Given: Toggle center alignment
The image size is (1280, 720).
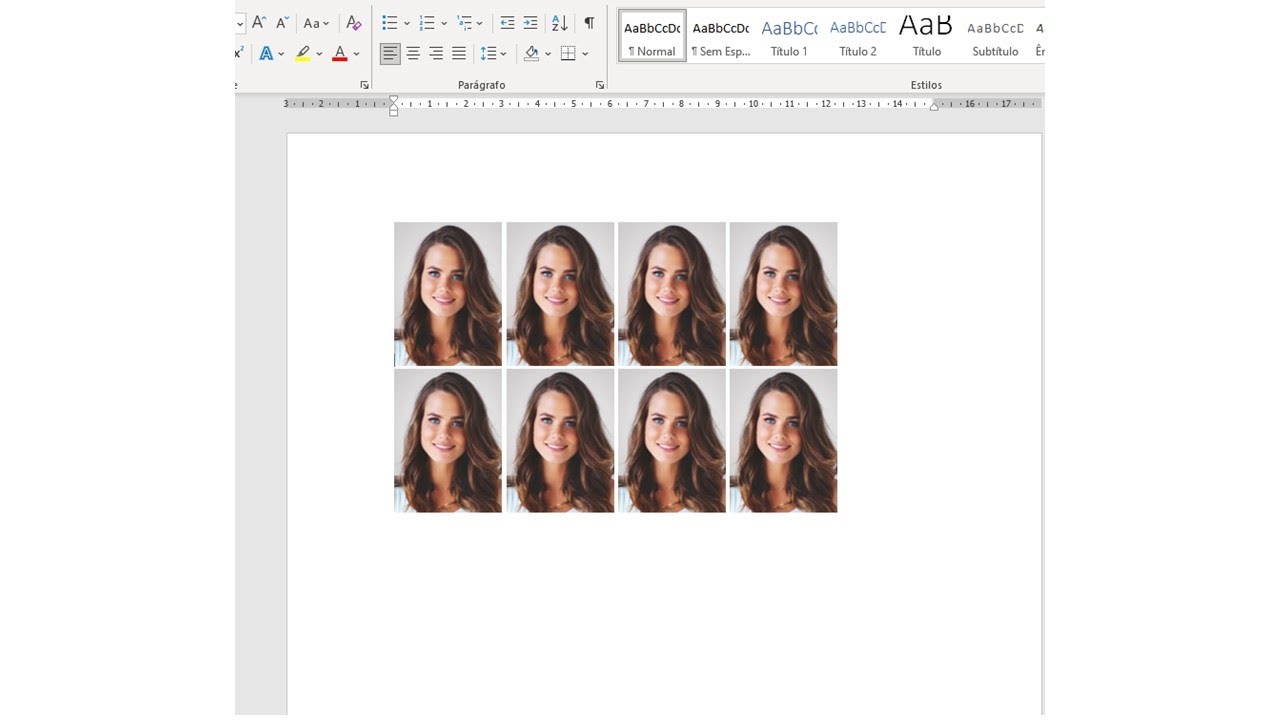Looking at the screenshot, I should pyautogui.click(x=413, y=54).
